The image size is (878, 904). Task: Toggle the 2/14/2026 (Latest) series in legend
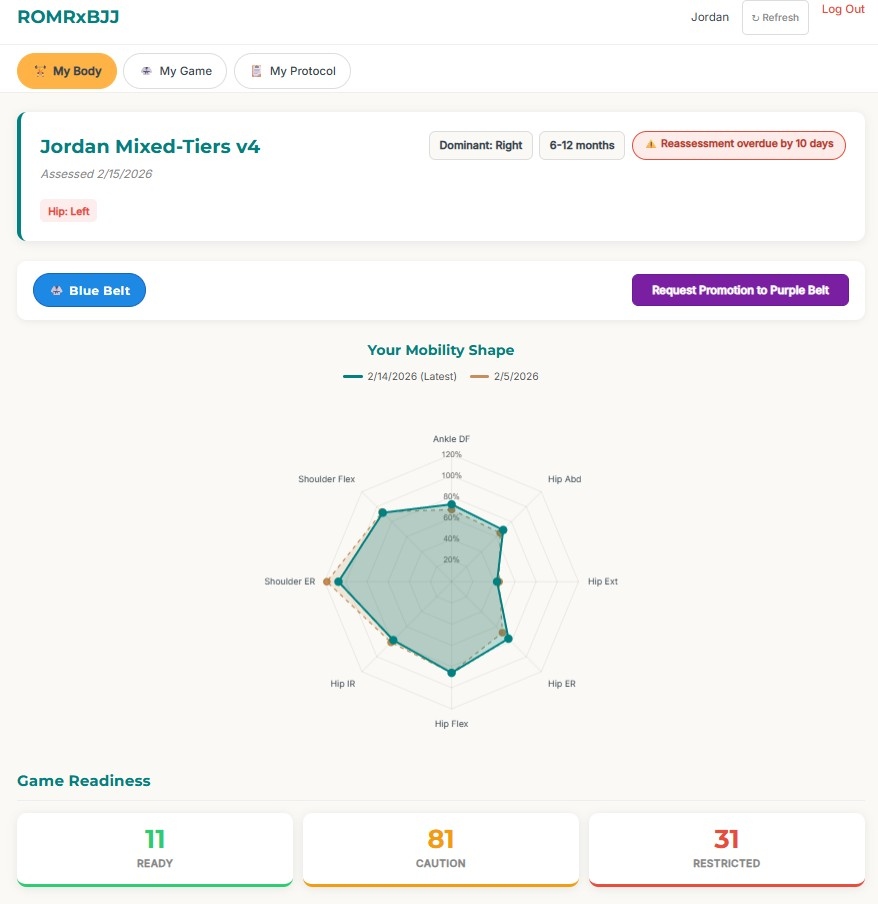(400, 377)
